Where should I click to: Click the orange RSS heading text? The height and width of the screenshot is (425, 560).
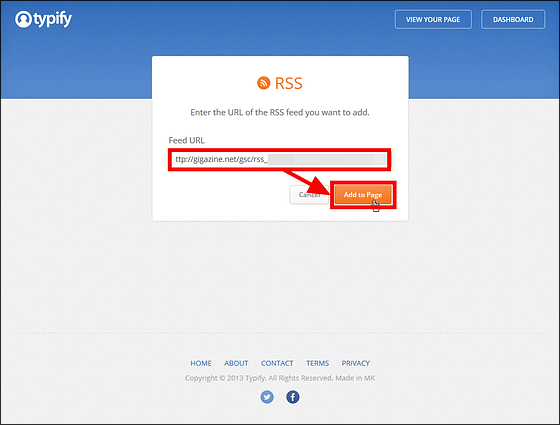pos(289,84)
